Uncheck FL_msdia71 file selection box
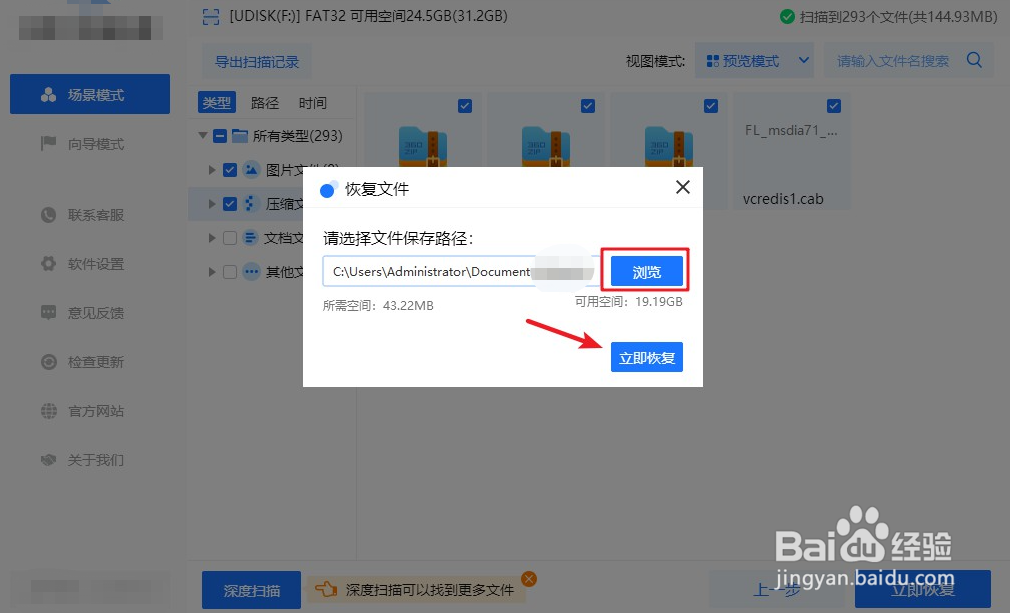 coord(834,105)
